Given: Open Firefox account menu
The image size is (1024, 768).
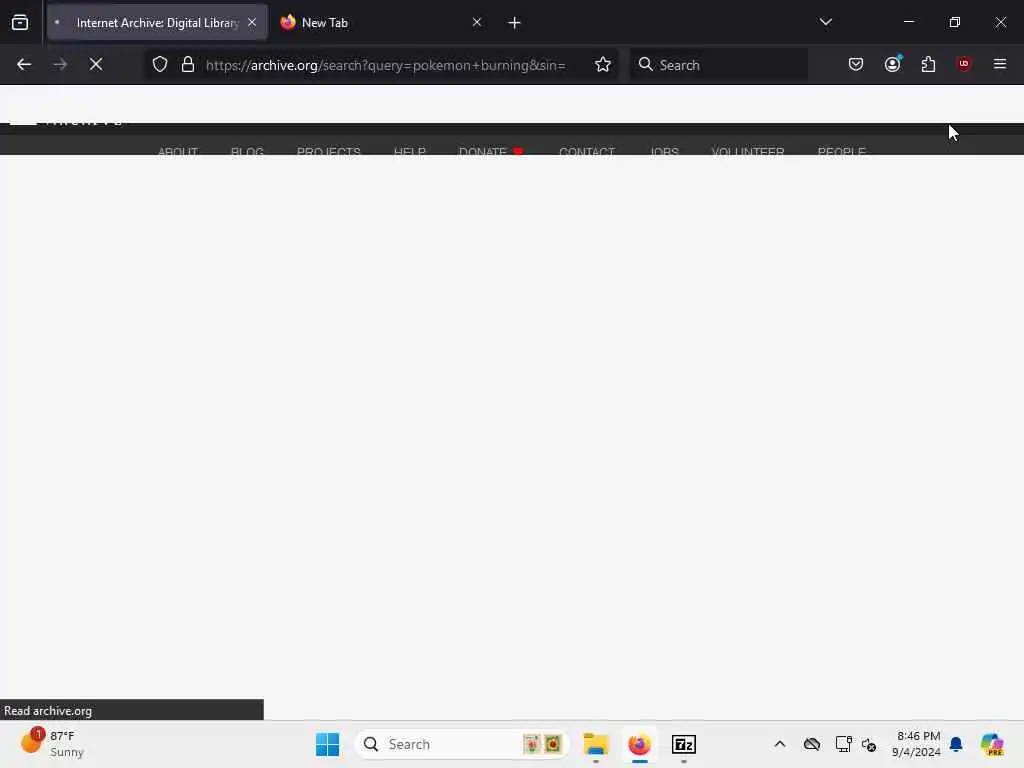Looking at the screenshot, I should [x=893, y=65].
